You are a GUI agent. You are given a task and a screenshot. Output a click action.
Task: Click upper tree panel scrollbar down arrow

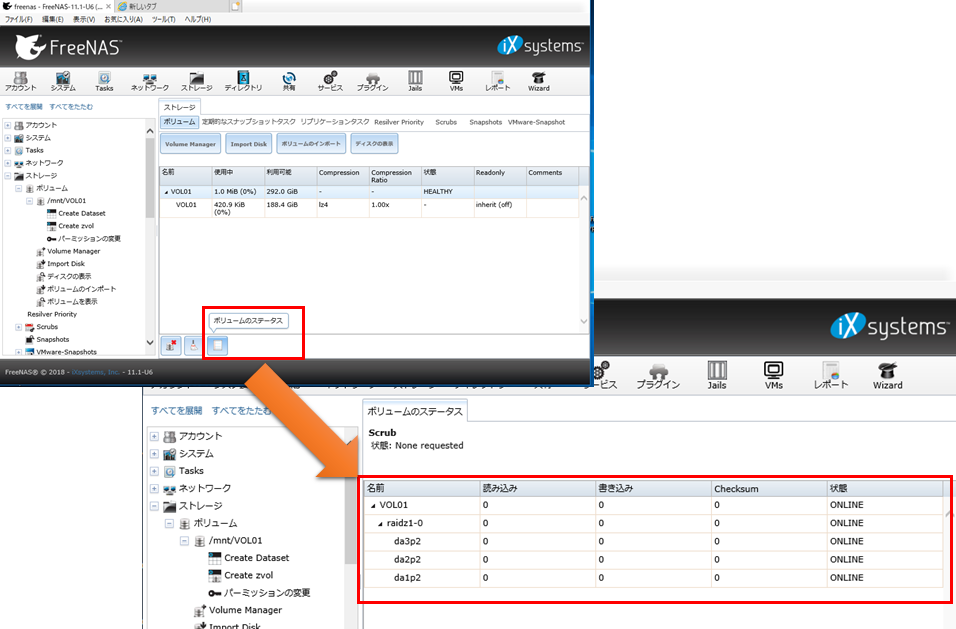[x=150, y=343]
